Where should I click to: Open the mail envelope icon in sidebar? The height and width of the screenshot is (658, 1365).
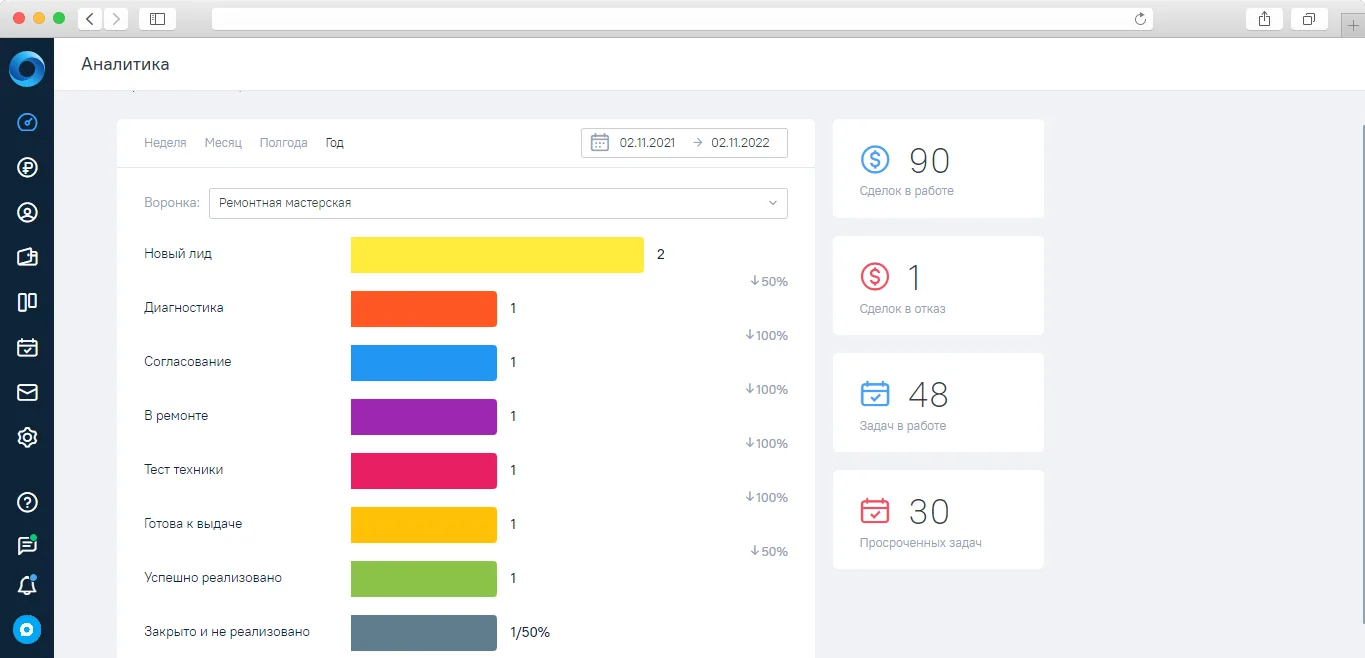pyautogui.click(x=27, y=392)
